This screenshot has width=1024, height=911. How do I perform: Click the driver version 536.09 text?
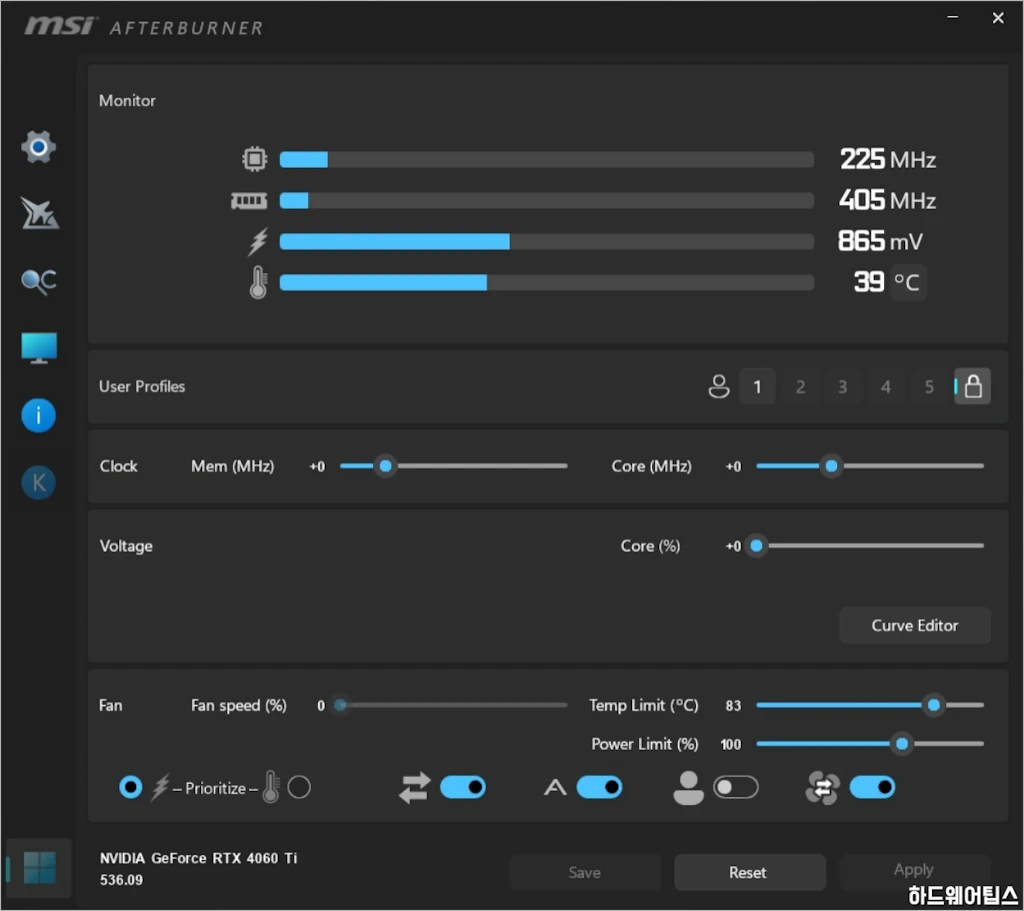point(121,880)
